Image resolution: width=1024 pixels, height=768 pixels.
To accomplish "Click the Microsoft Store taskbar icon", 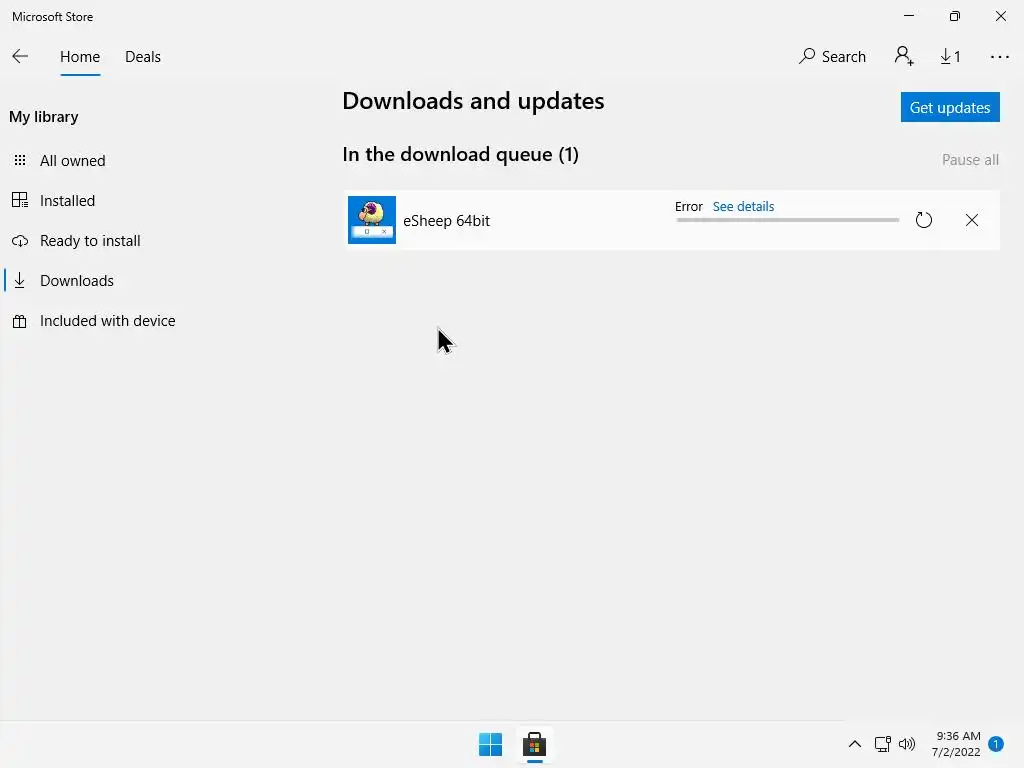I will tap(534, 744).
